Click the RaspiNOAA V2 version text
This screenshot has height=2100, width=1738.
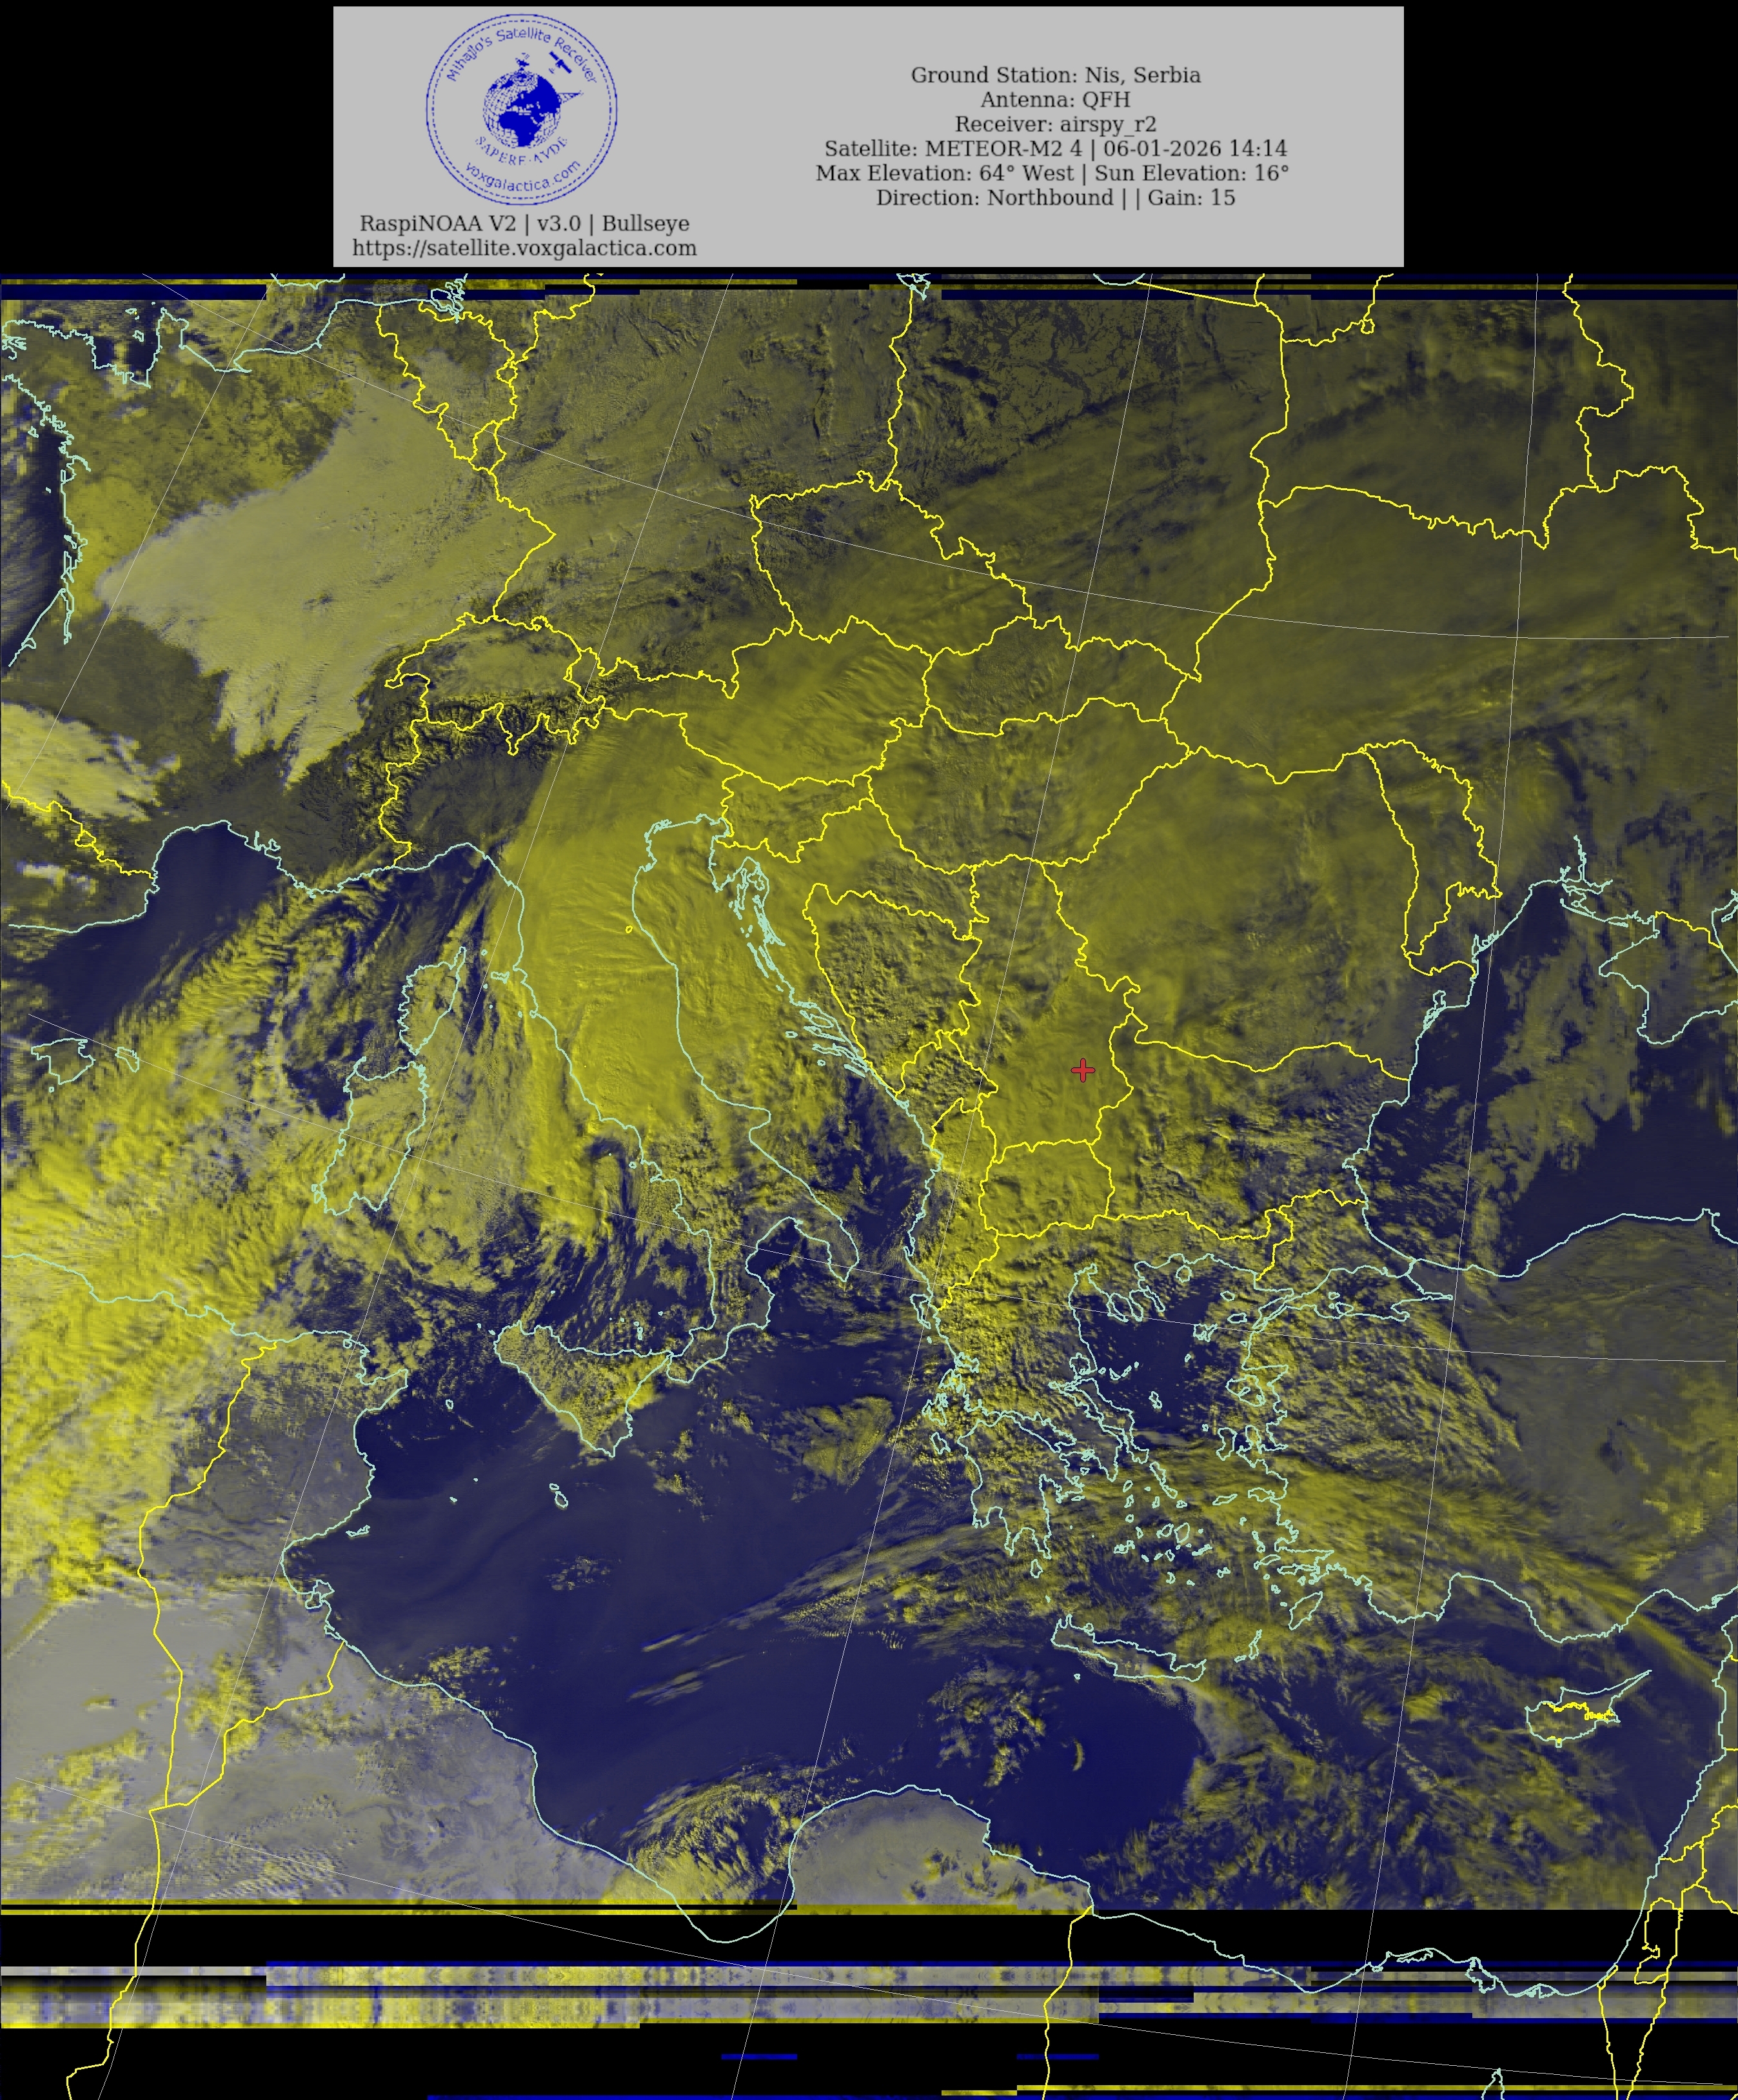pyautogui.click(x=524, y=223)
